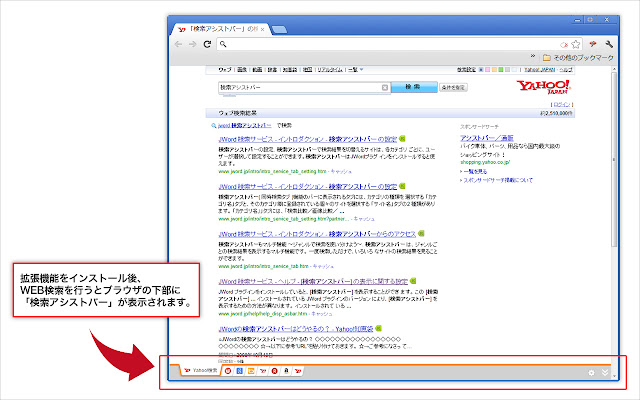Viewport: 640px width, 400px height.
Task: Click the page's vertical scrollbar thumb
Action: 614,159
